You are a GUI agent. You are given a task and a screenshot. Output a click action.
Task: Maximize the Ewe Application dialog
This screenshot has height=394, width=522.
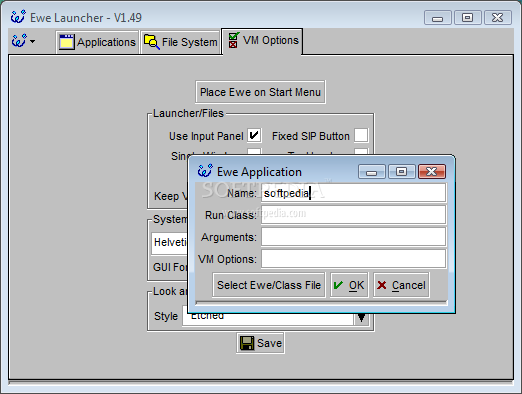click(x=402, y=172)
